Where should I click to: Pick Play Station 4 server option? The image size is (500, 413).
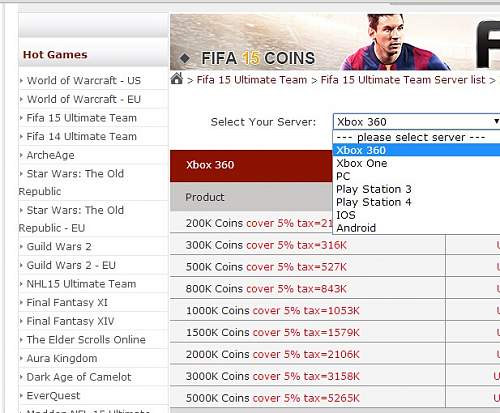tap(374, 202)
